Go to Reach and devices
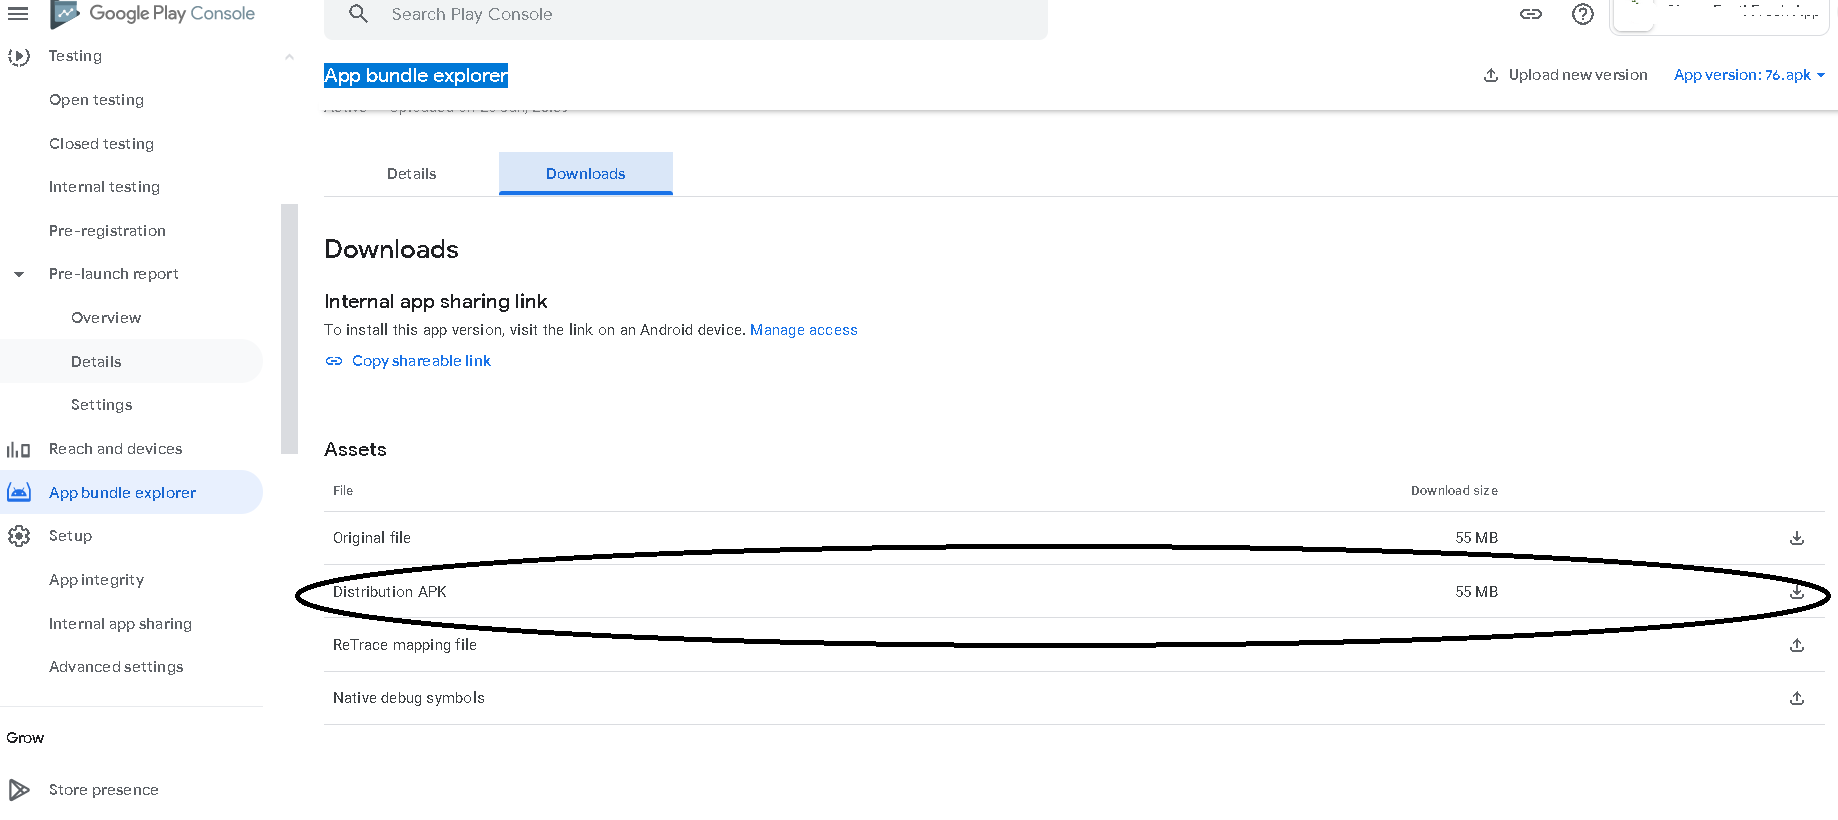The height and width of the screenshot is (820, 1838). pos(115,449)
